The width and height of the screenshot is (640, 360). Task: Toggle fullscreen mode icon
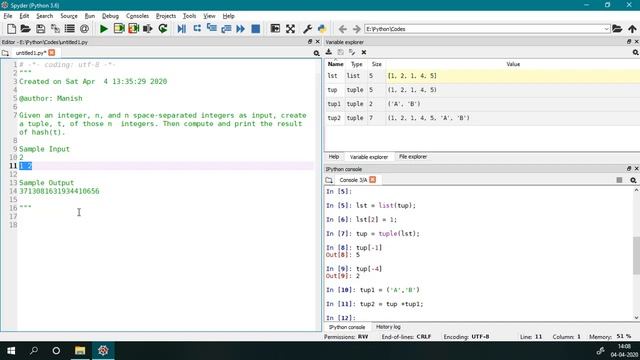pos(290,29)
